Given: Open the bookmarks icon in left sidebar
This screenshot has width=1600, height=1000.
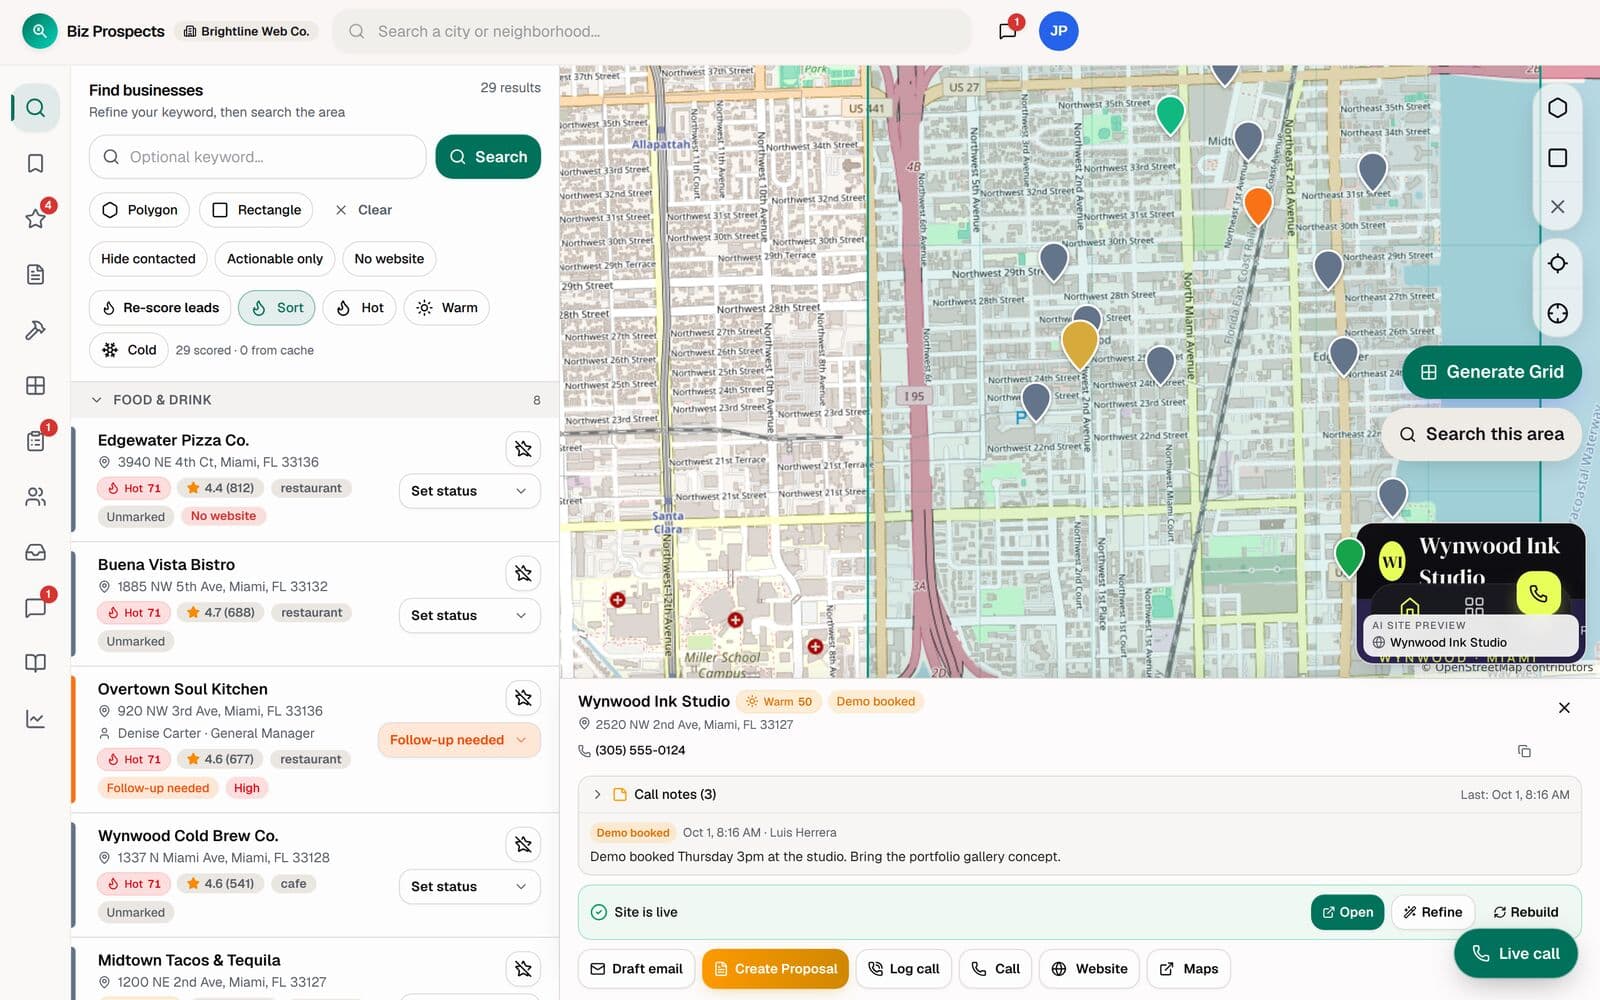Looking at the screenshot, I should (x=35, y=163).
